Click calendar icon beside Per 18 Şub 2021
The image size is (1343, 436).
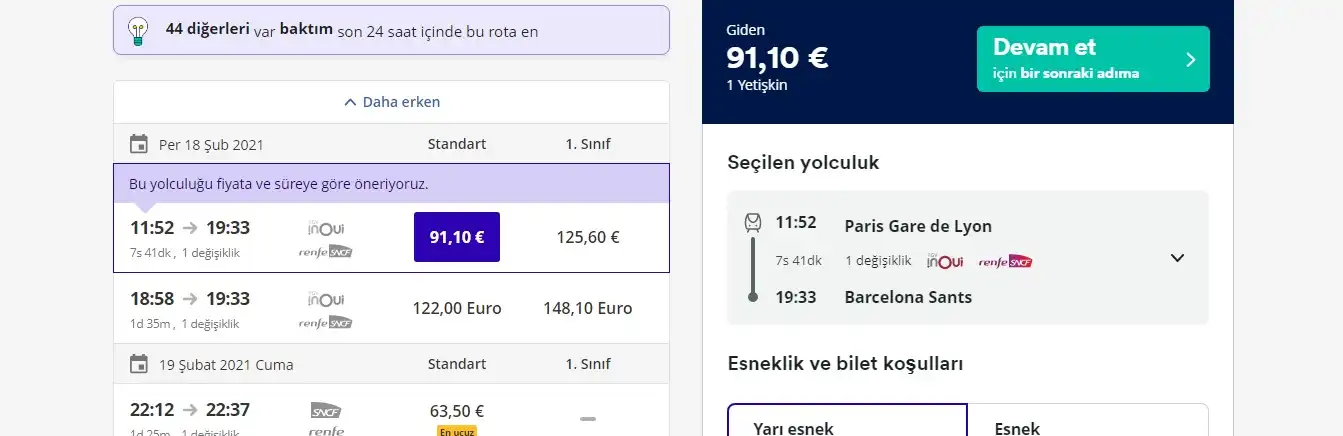[139, 144]
